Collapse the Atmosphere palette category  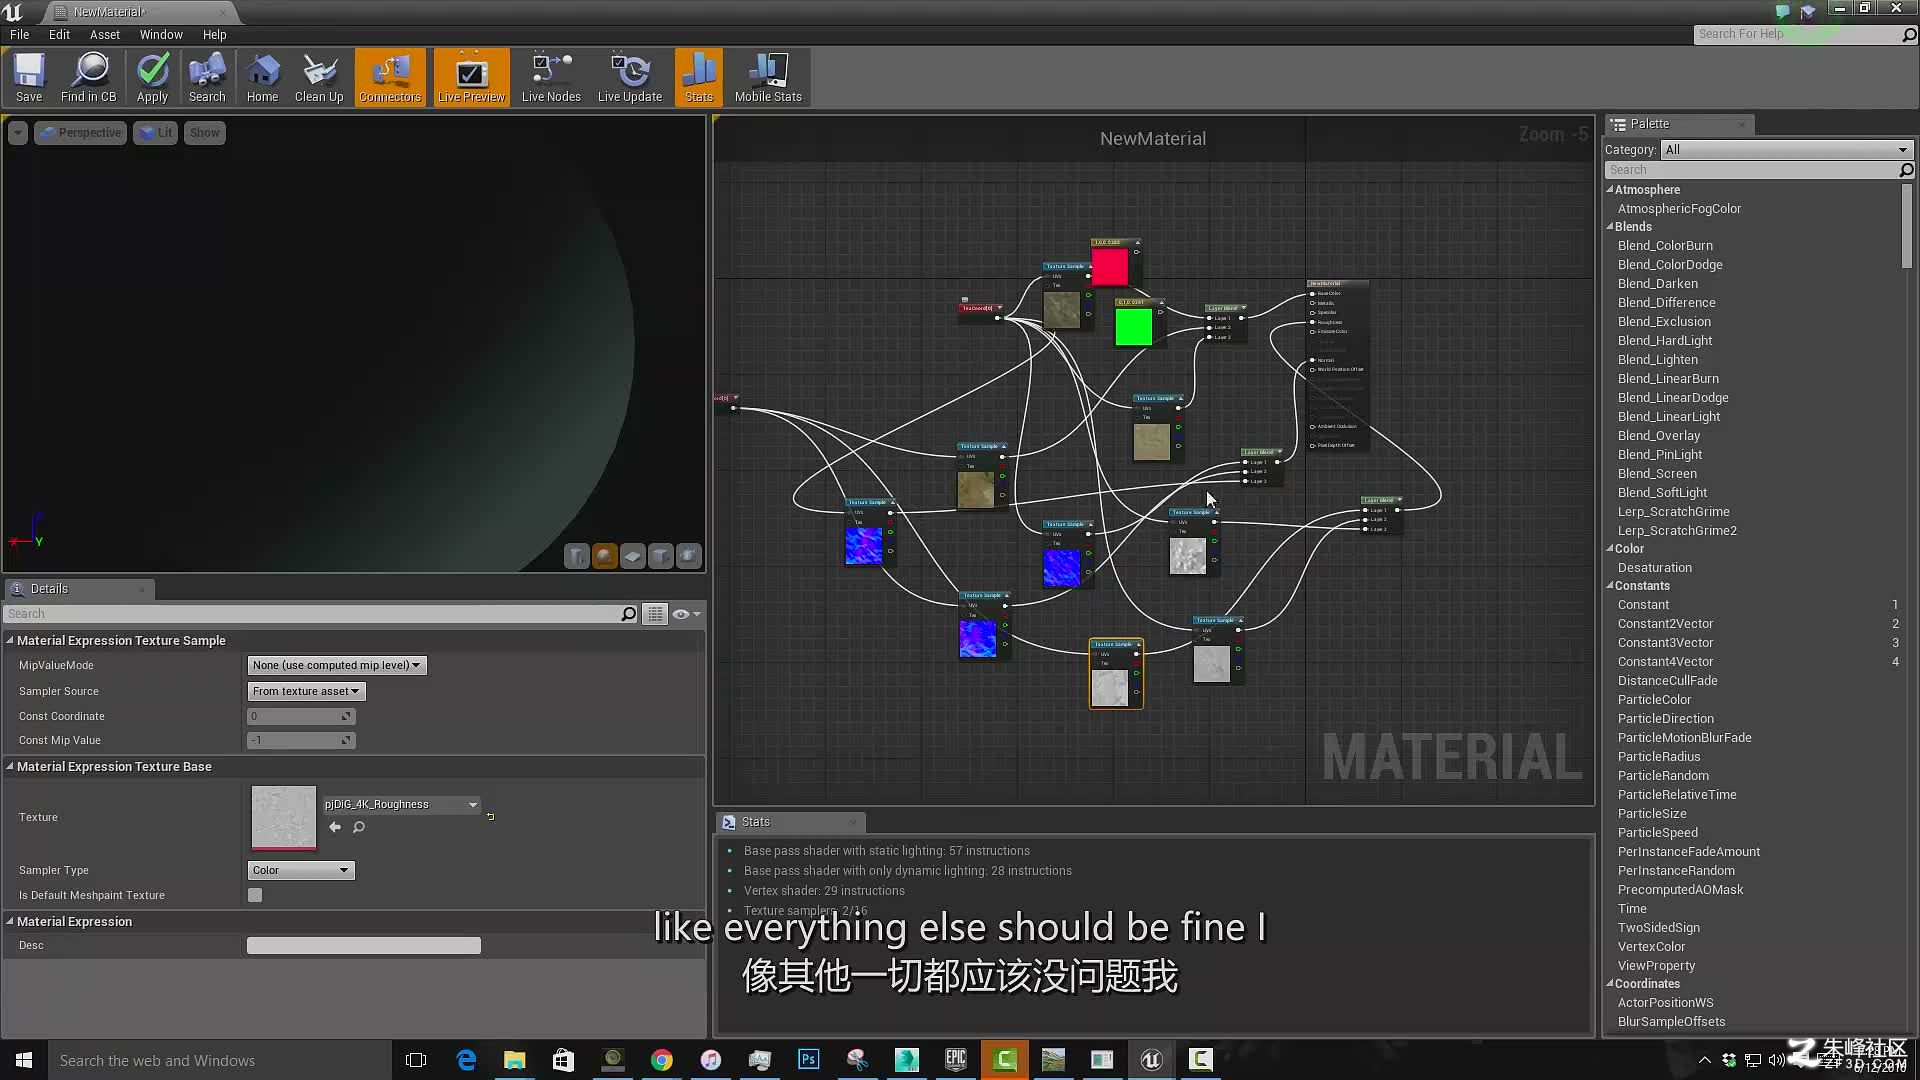pyautogui.click(x=1610, y=189)
